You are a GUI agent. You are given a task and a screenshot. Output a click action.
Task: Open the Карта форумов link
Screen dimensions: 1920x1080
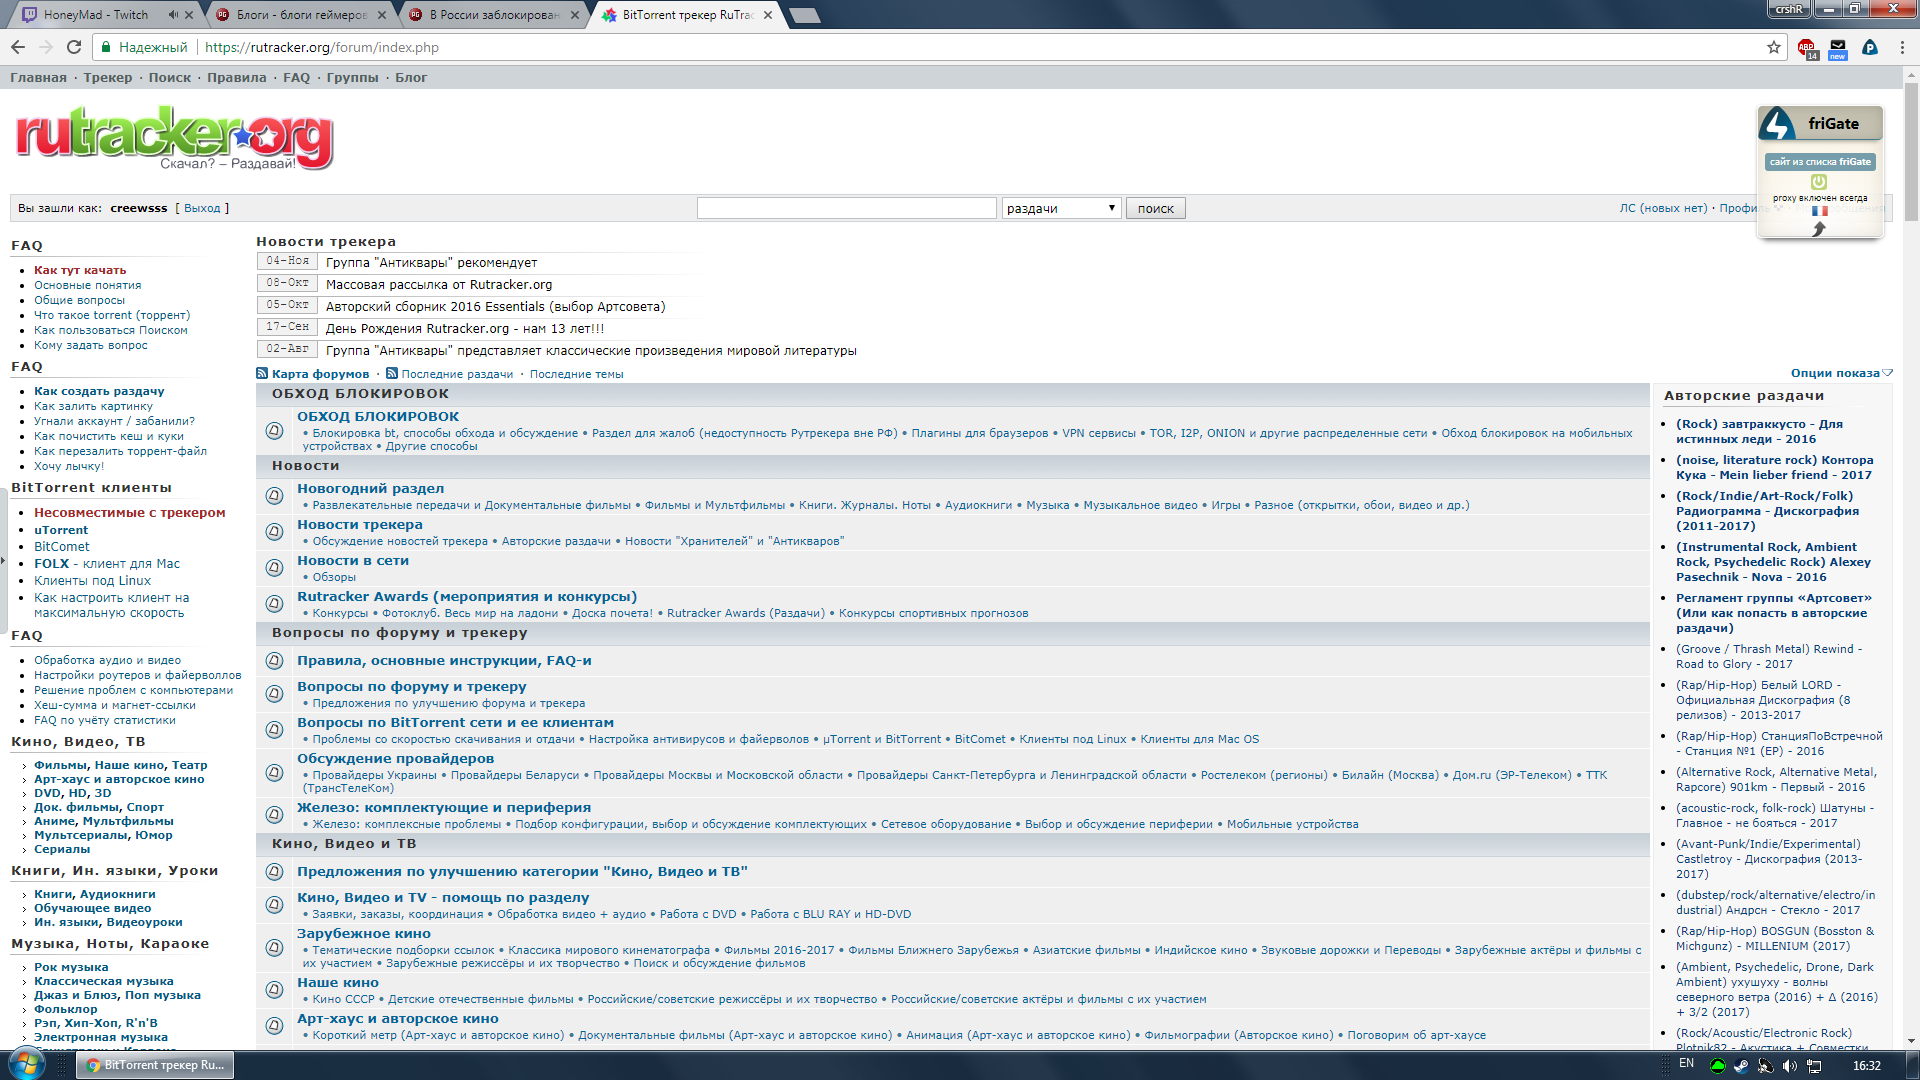click(x=320, y=374)
